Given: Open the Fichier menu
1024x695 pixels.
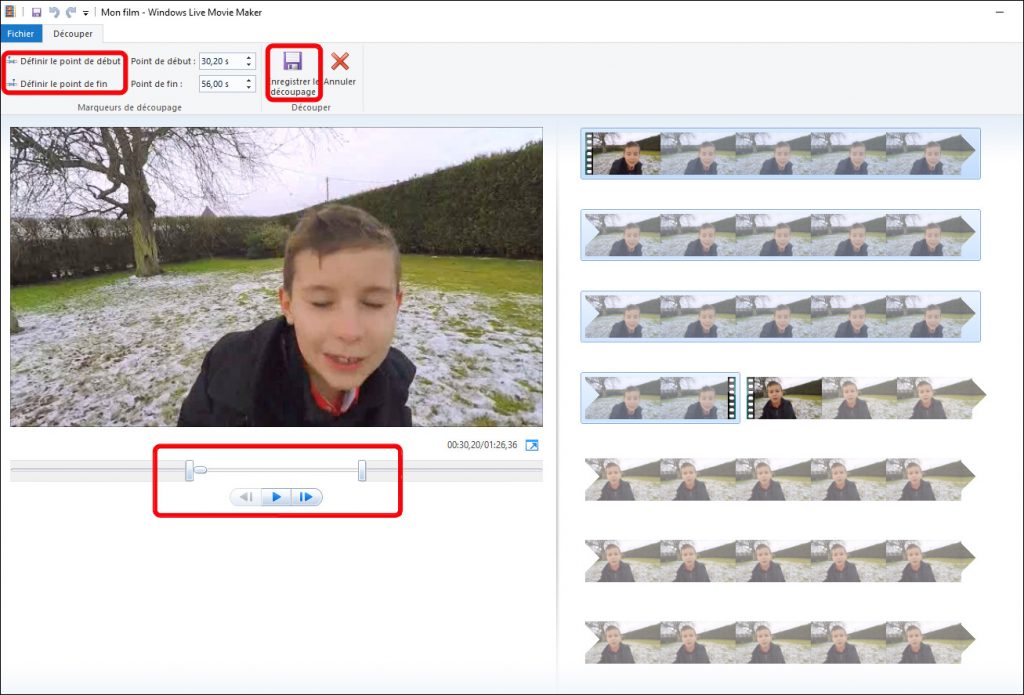Looking at the screenshot, I should pyautogui.click(x=21, y=34).
